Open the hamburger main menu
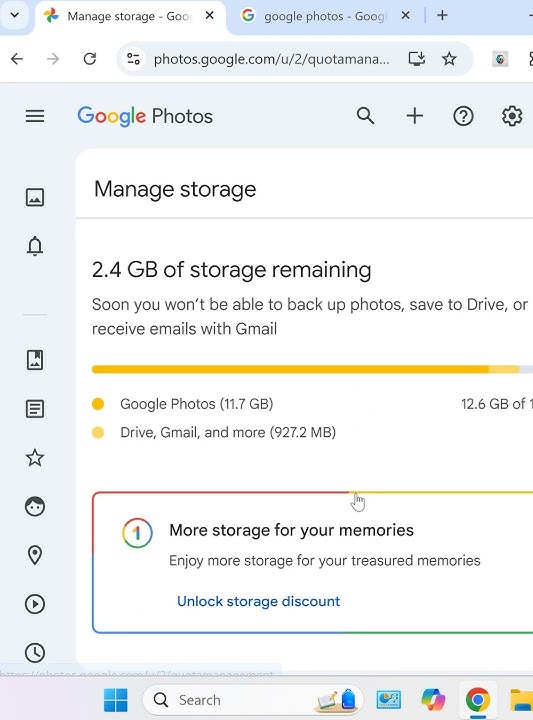Image resolution: width=533 pixels, height=720 pixels. click(x=35, y=116)
